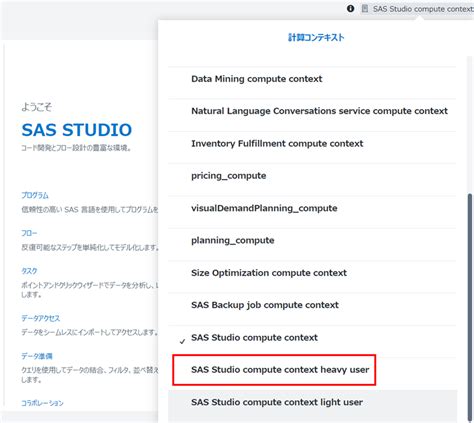Click the SAS STUDIO title text
The width and height of the screenshot is (474, 423).
point(77,130)
